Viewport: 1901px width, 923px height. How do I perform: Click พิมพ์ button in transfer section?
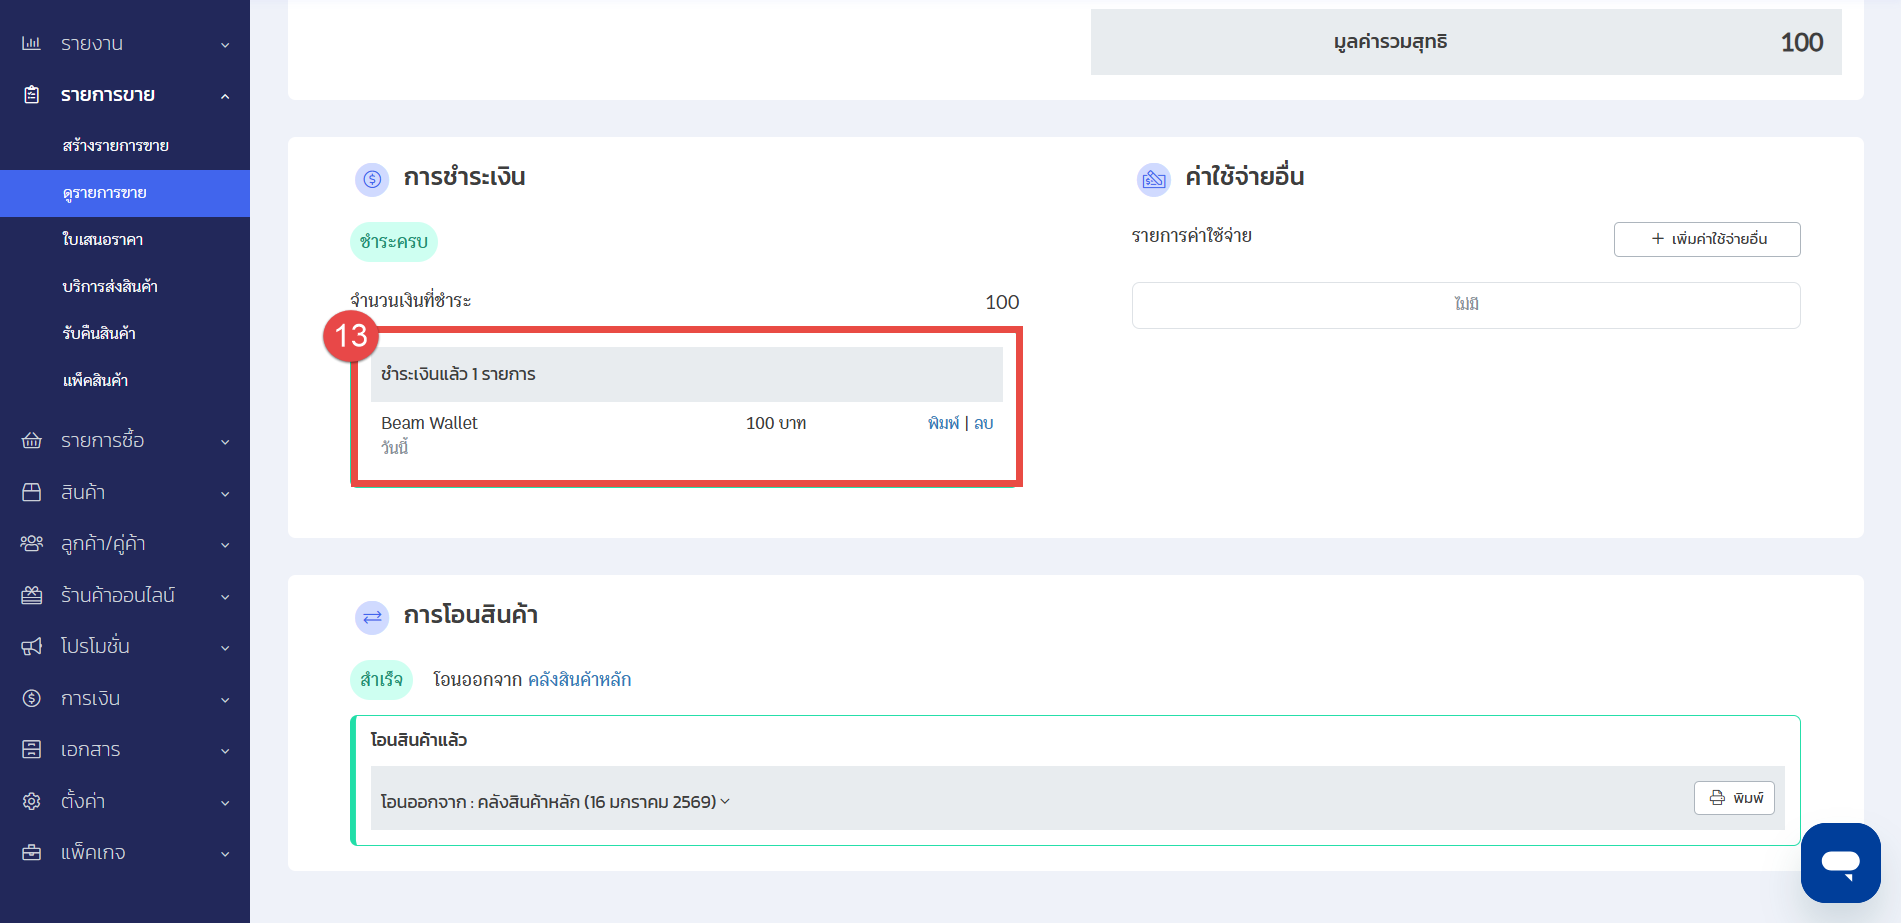1734,798
